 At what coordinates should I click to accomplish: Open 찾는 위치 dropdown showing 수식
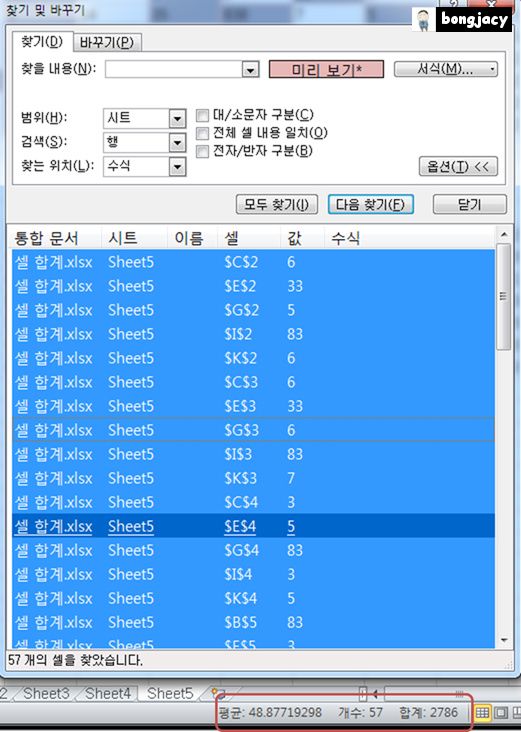pyautogui.click(x=177, y=167)
